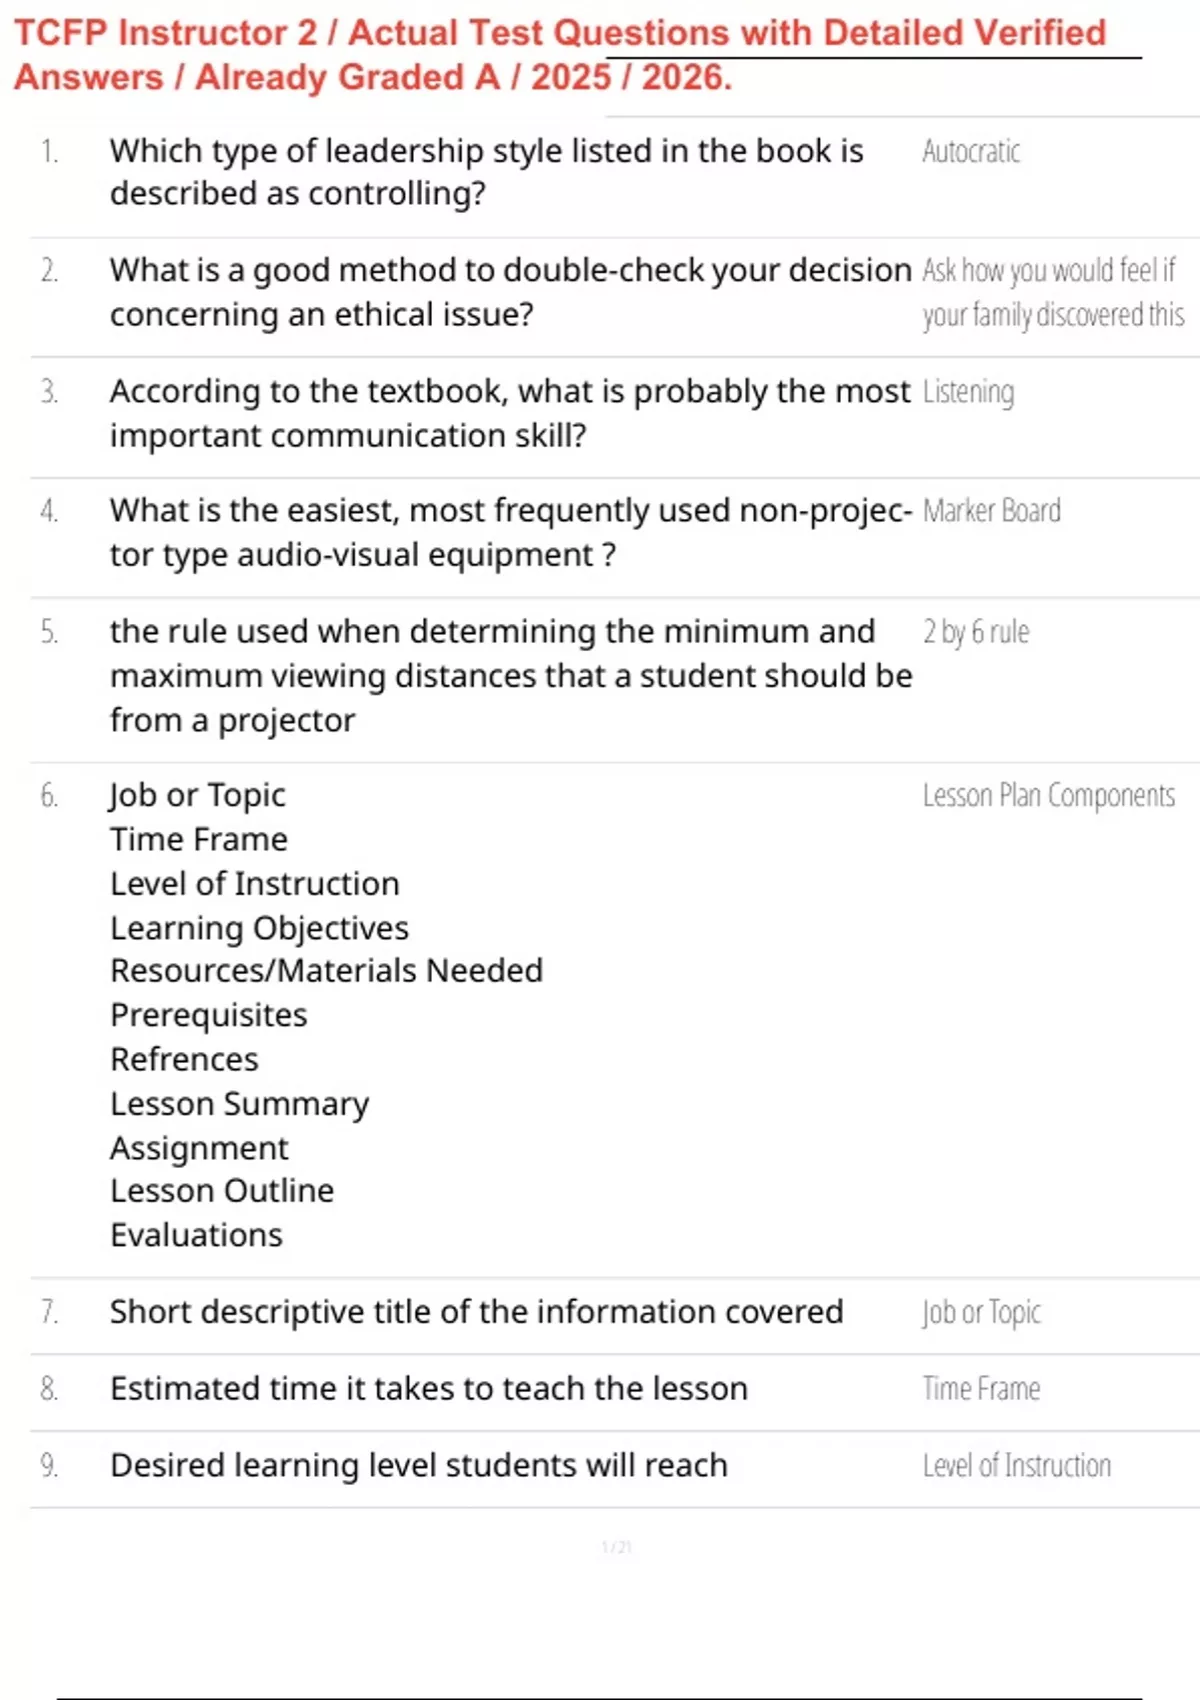
Task: Click the '2 by 6 rule' answer
Action: click(976, 632)
